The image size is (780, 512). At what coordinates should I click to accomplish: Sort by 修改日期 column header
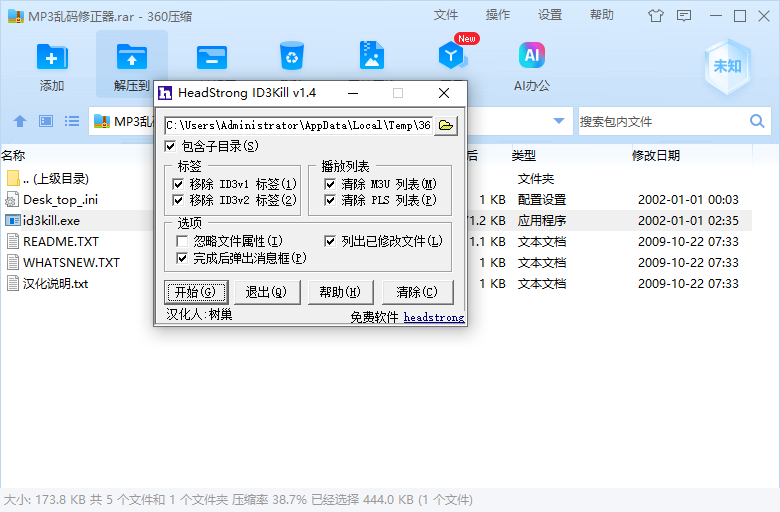(656, 156)
